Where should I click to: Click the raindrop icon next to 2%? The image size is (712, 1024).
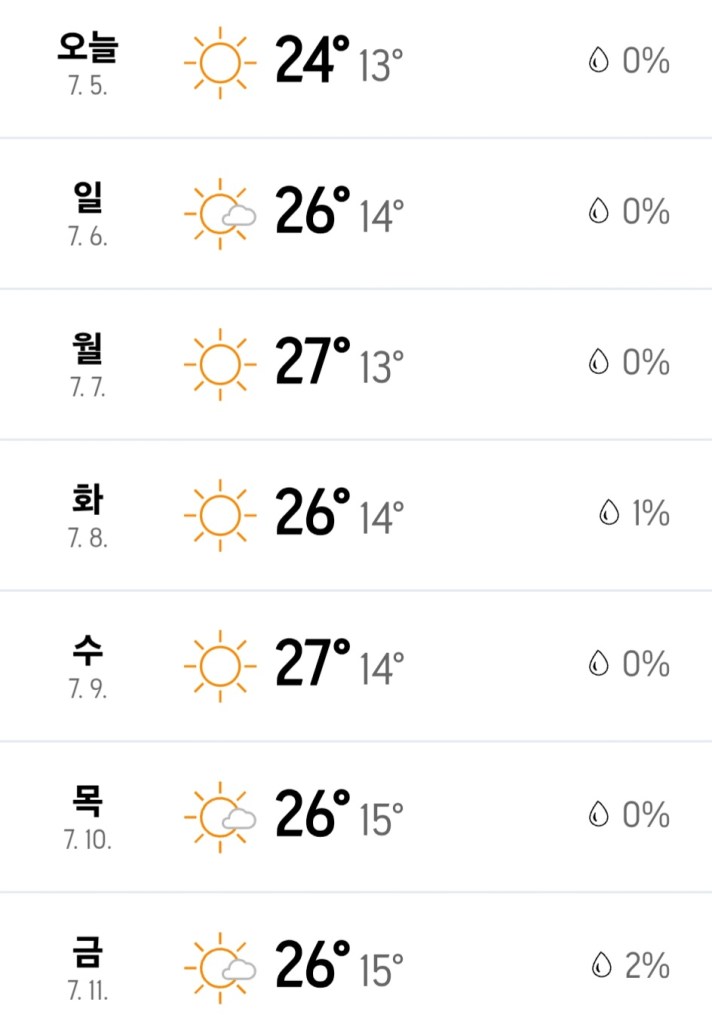click(x=601, y=966)
